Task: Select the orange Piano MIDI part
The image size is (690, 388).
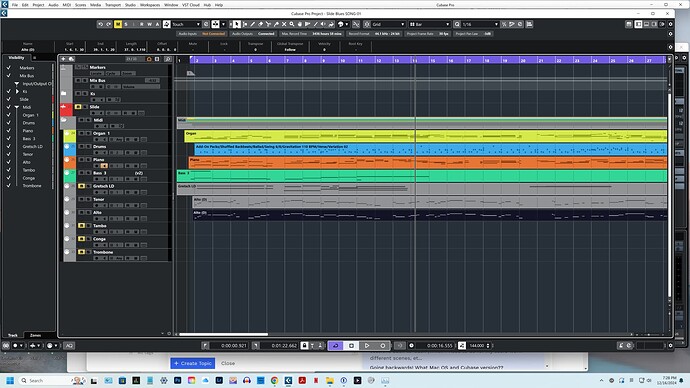Action: click(428, 163)
